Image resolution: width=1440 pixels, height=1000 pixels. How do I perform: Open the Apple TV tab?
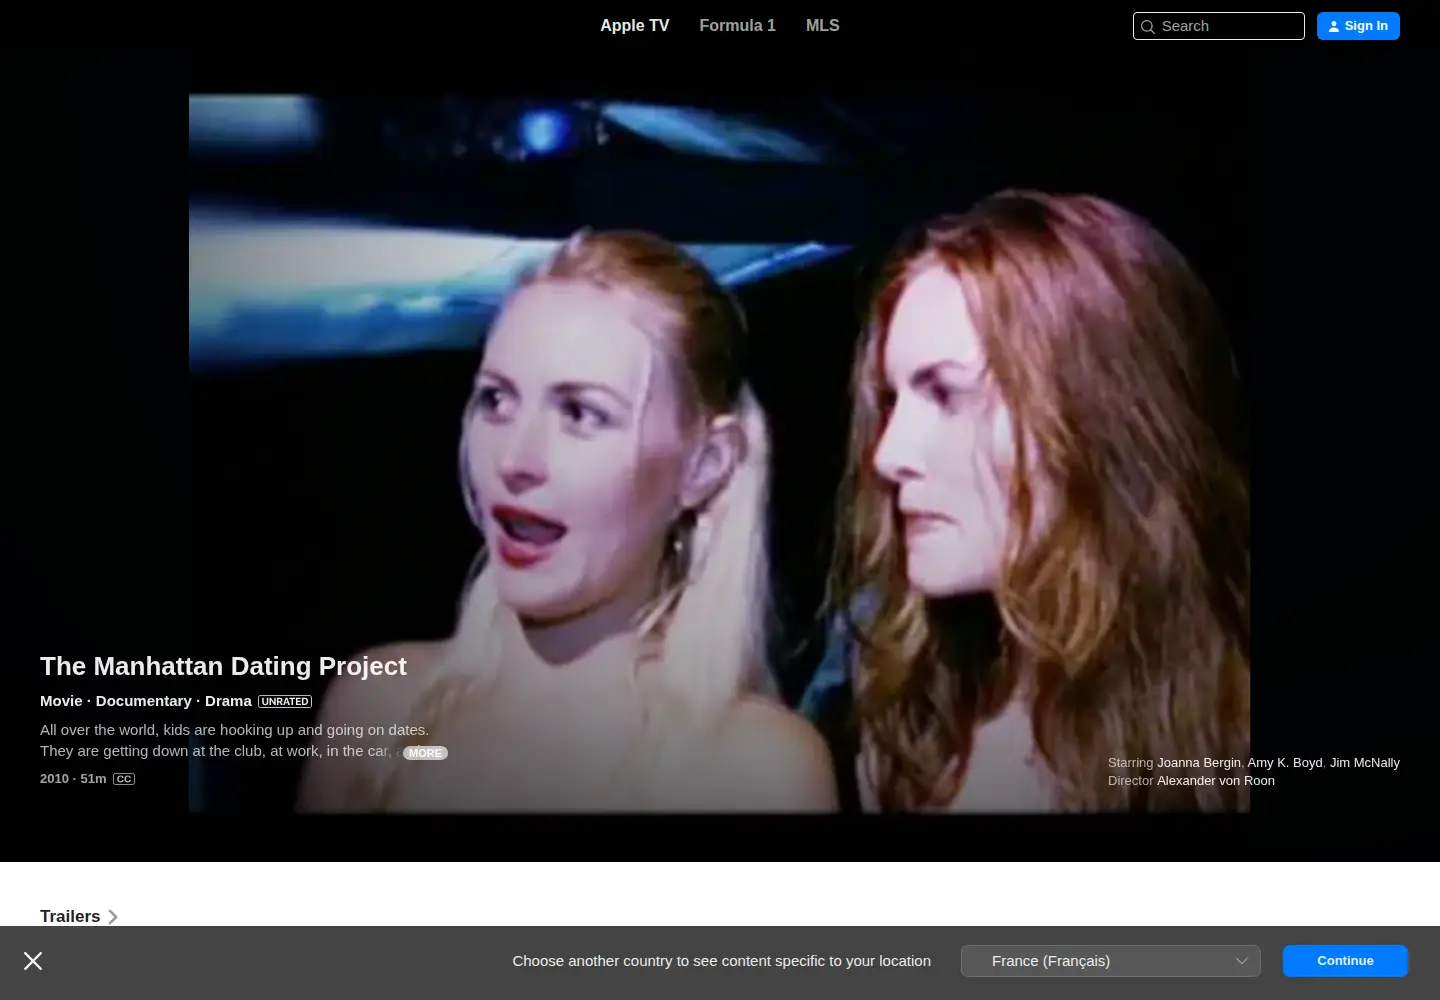coord(634,26)
